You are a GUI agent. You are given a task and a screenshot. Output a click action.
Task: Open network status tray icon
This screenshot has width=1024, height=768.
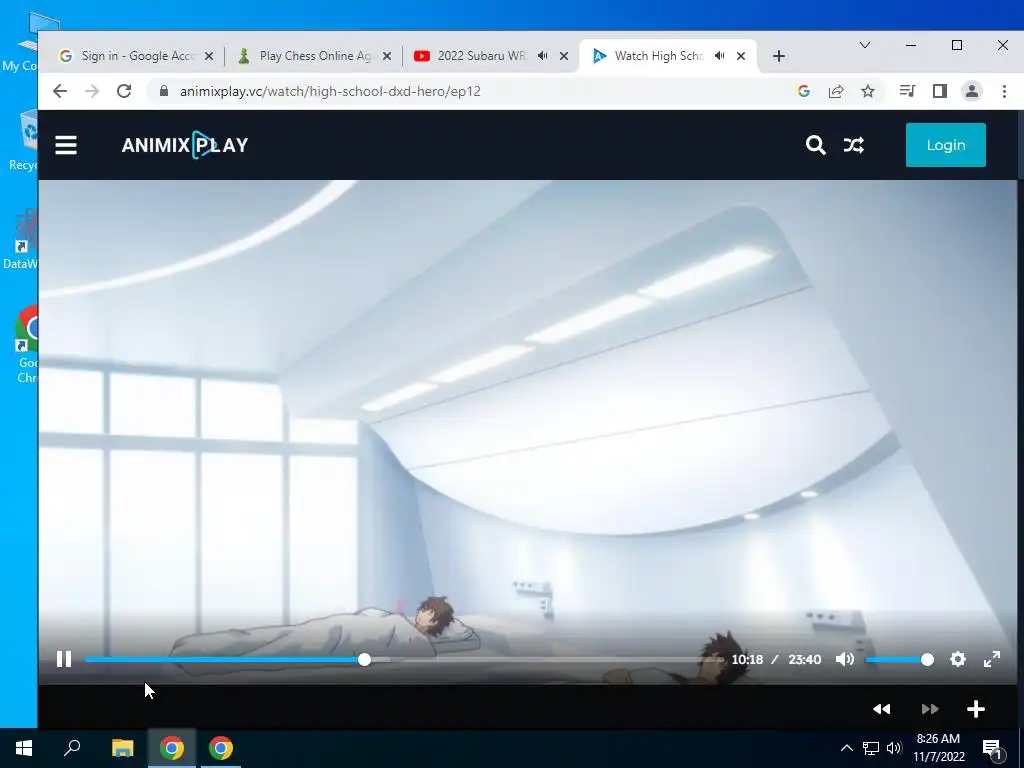pyautogui.click(x=871, y=748)
